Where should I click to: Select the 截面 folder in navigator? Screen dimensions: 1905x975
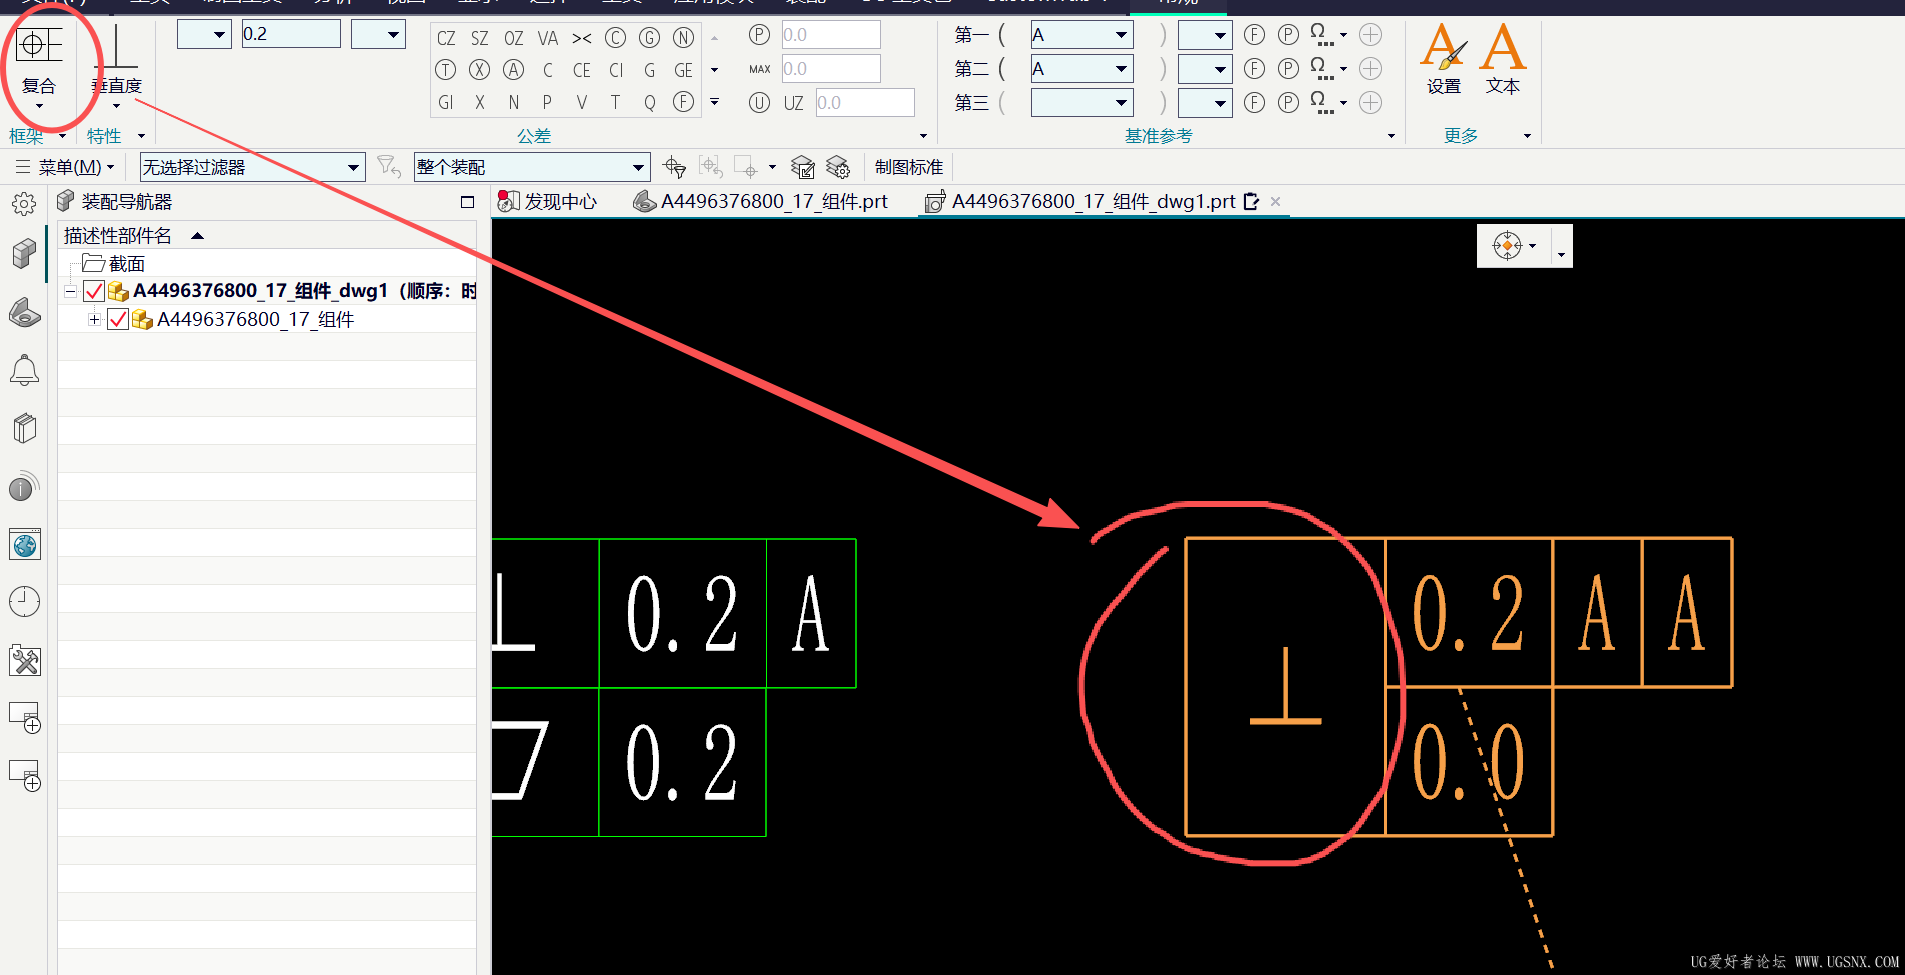click(x=114, y=264)
